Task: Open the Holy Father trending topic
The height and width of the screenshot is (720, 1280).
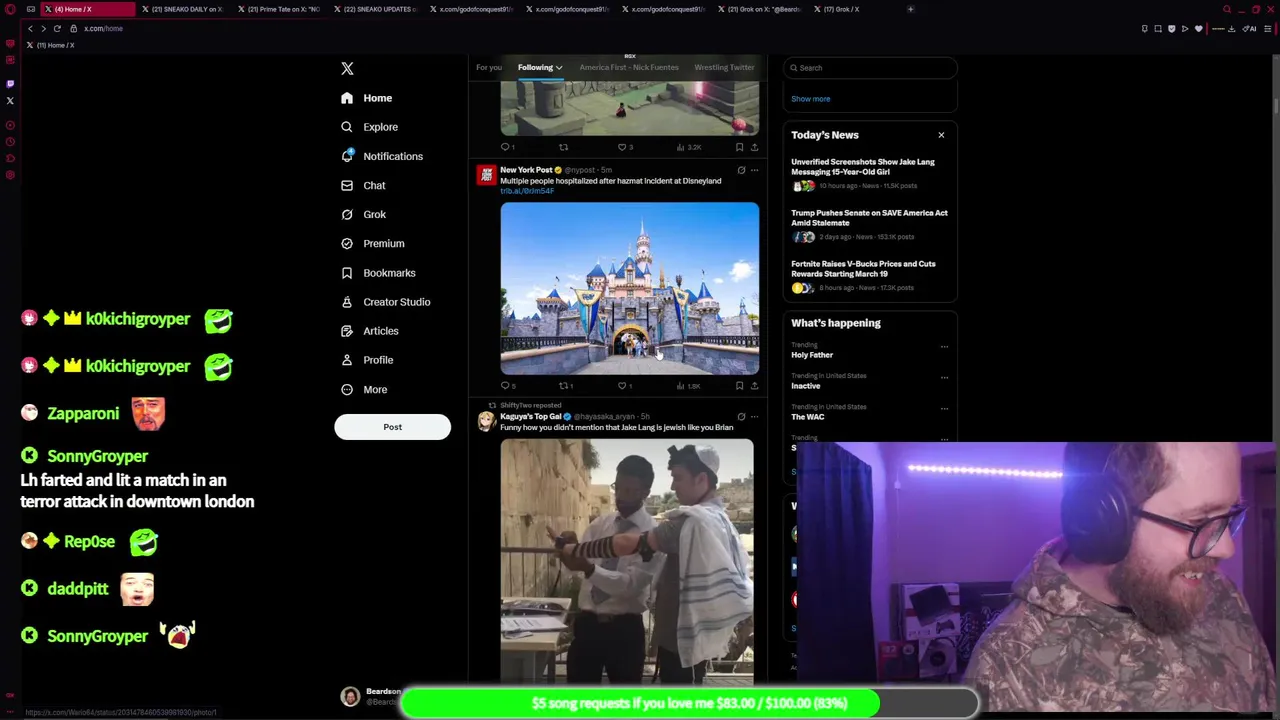Action: click(812, 355)
